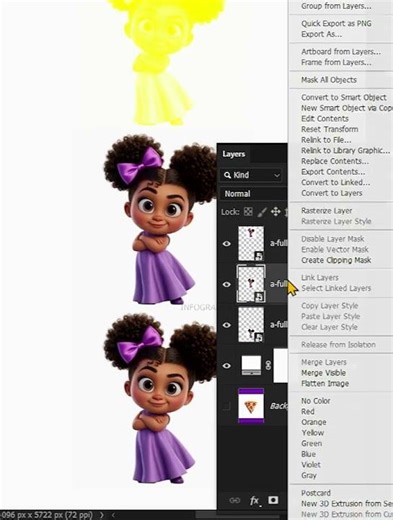Image resolution: width=393 pixels, height=520 pixels.
Task: Select the Layers panel tab
Action: pyautogui.click(x=234, y=154)
